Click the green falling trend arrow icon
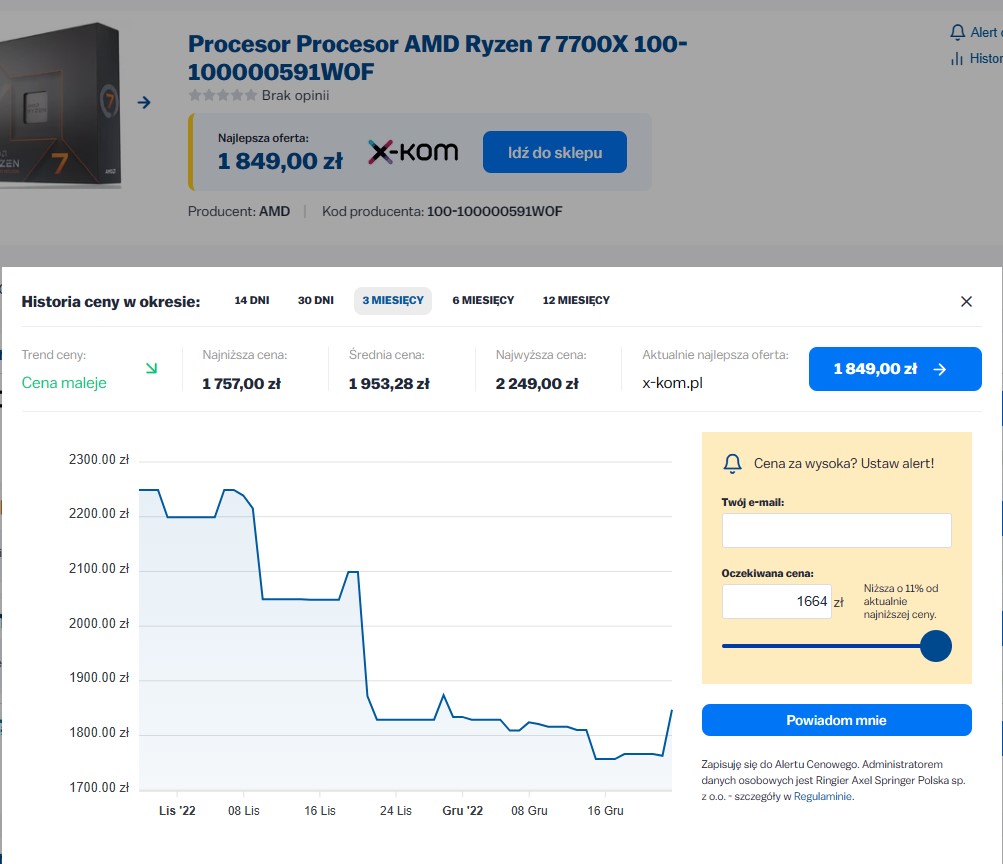 click(x=152, y=368)
